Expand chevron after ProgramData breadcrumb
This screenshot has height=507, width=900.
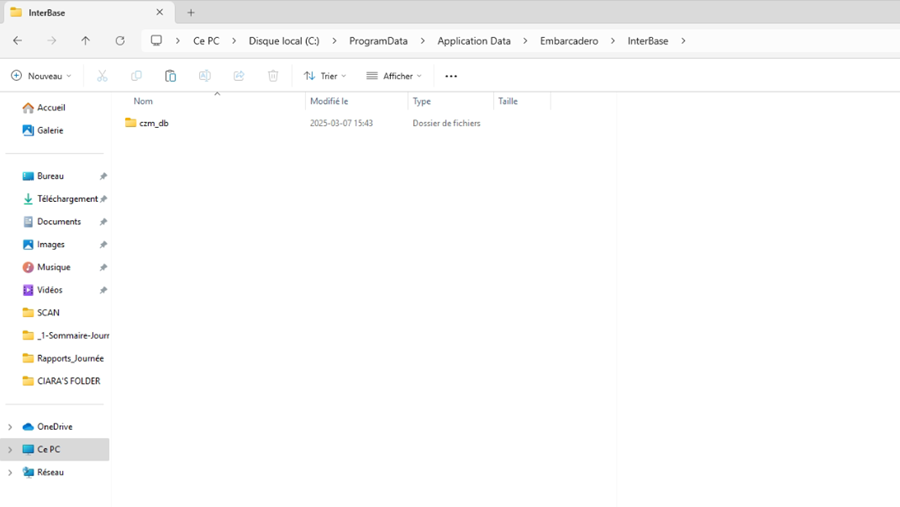tap(423, 41)
